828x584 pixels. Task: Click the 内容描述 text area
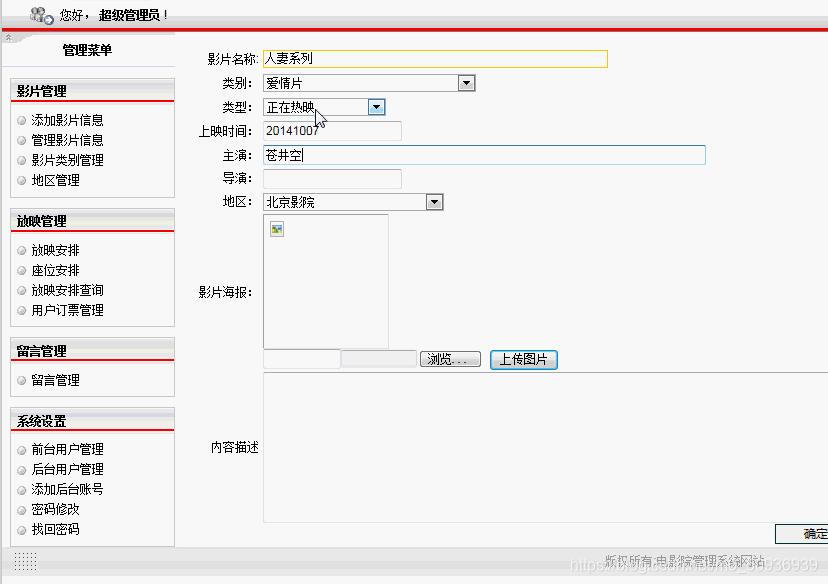(545, 447)
